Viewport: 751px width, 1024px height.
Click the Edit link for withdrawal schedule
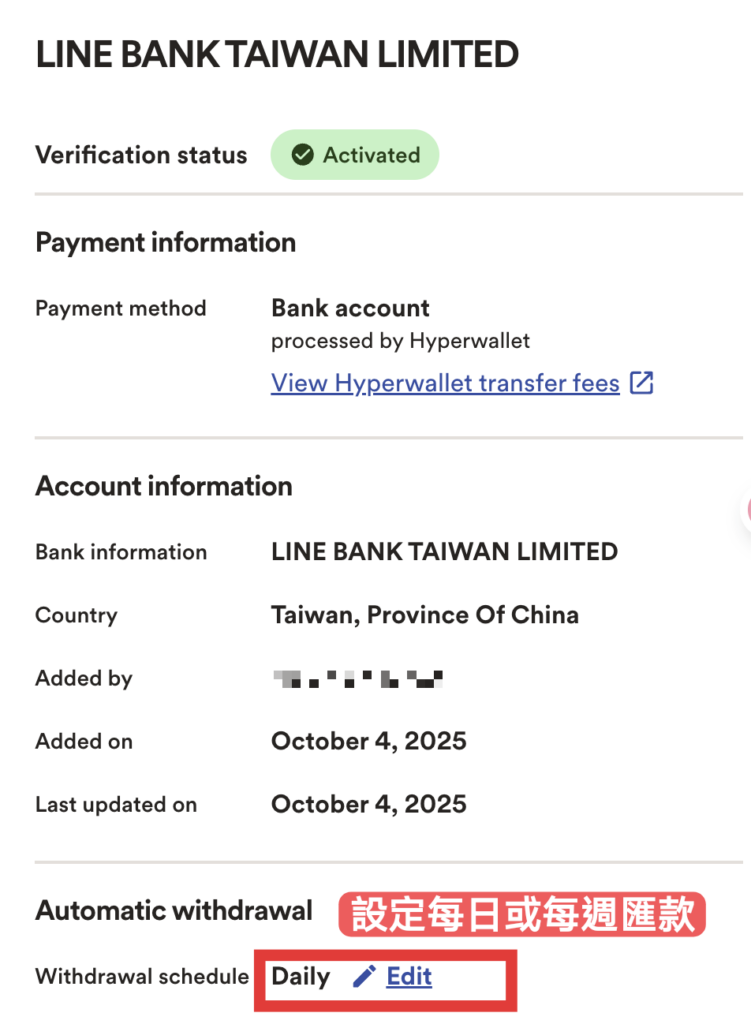pos(409,977)
